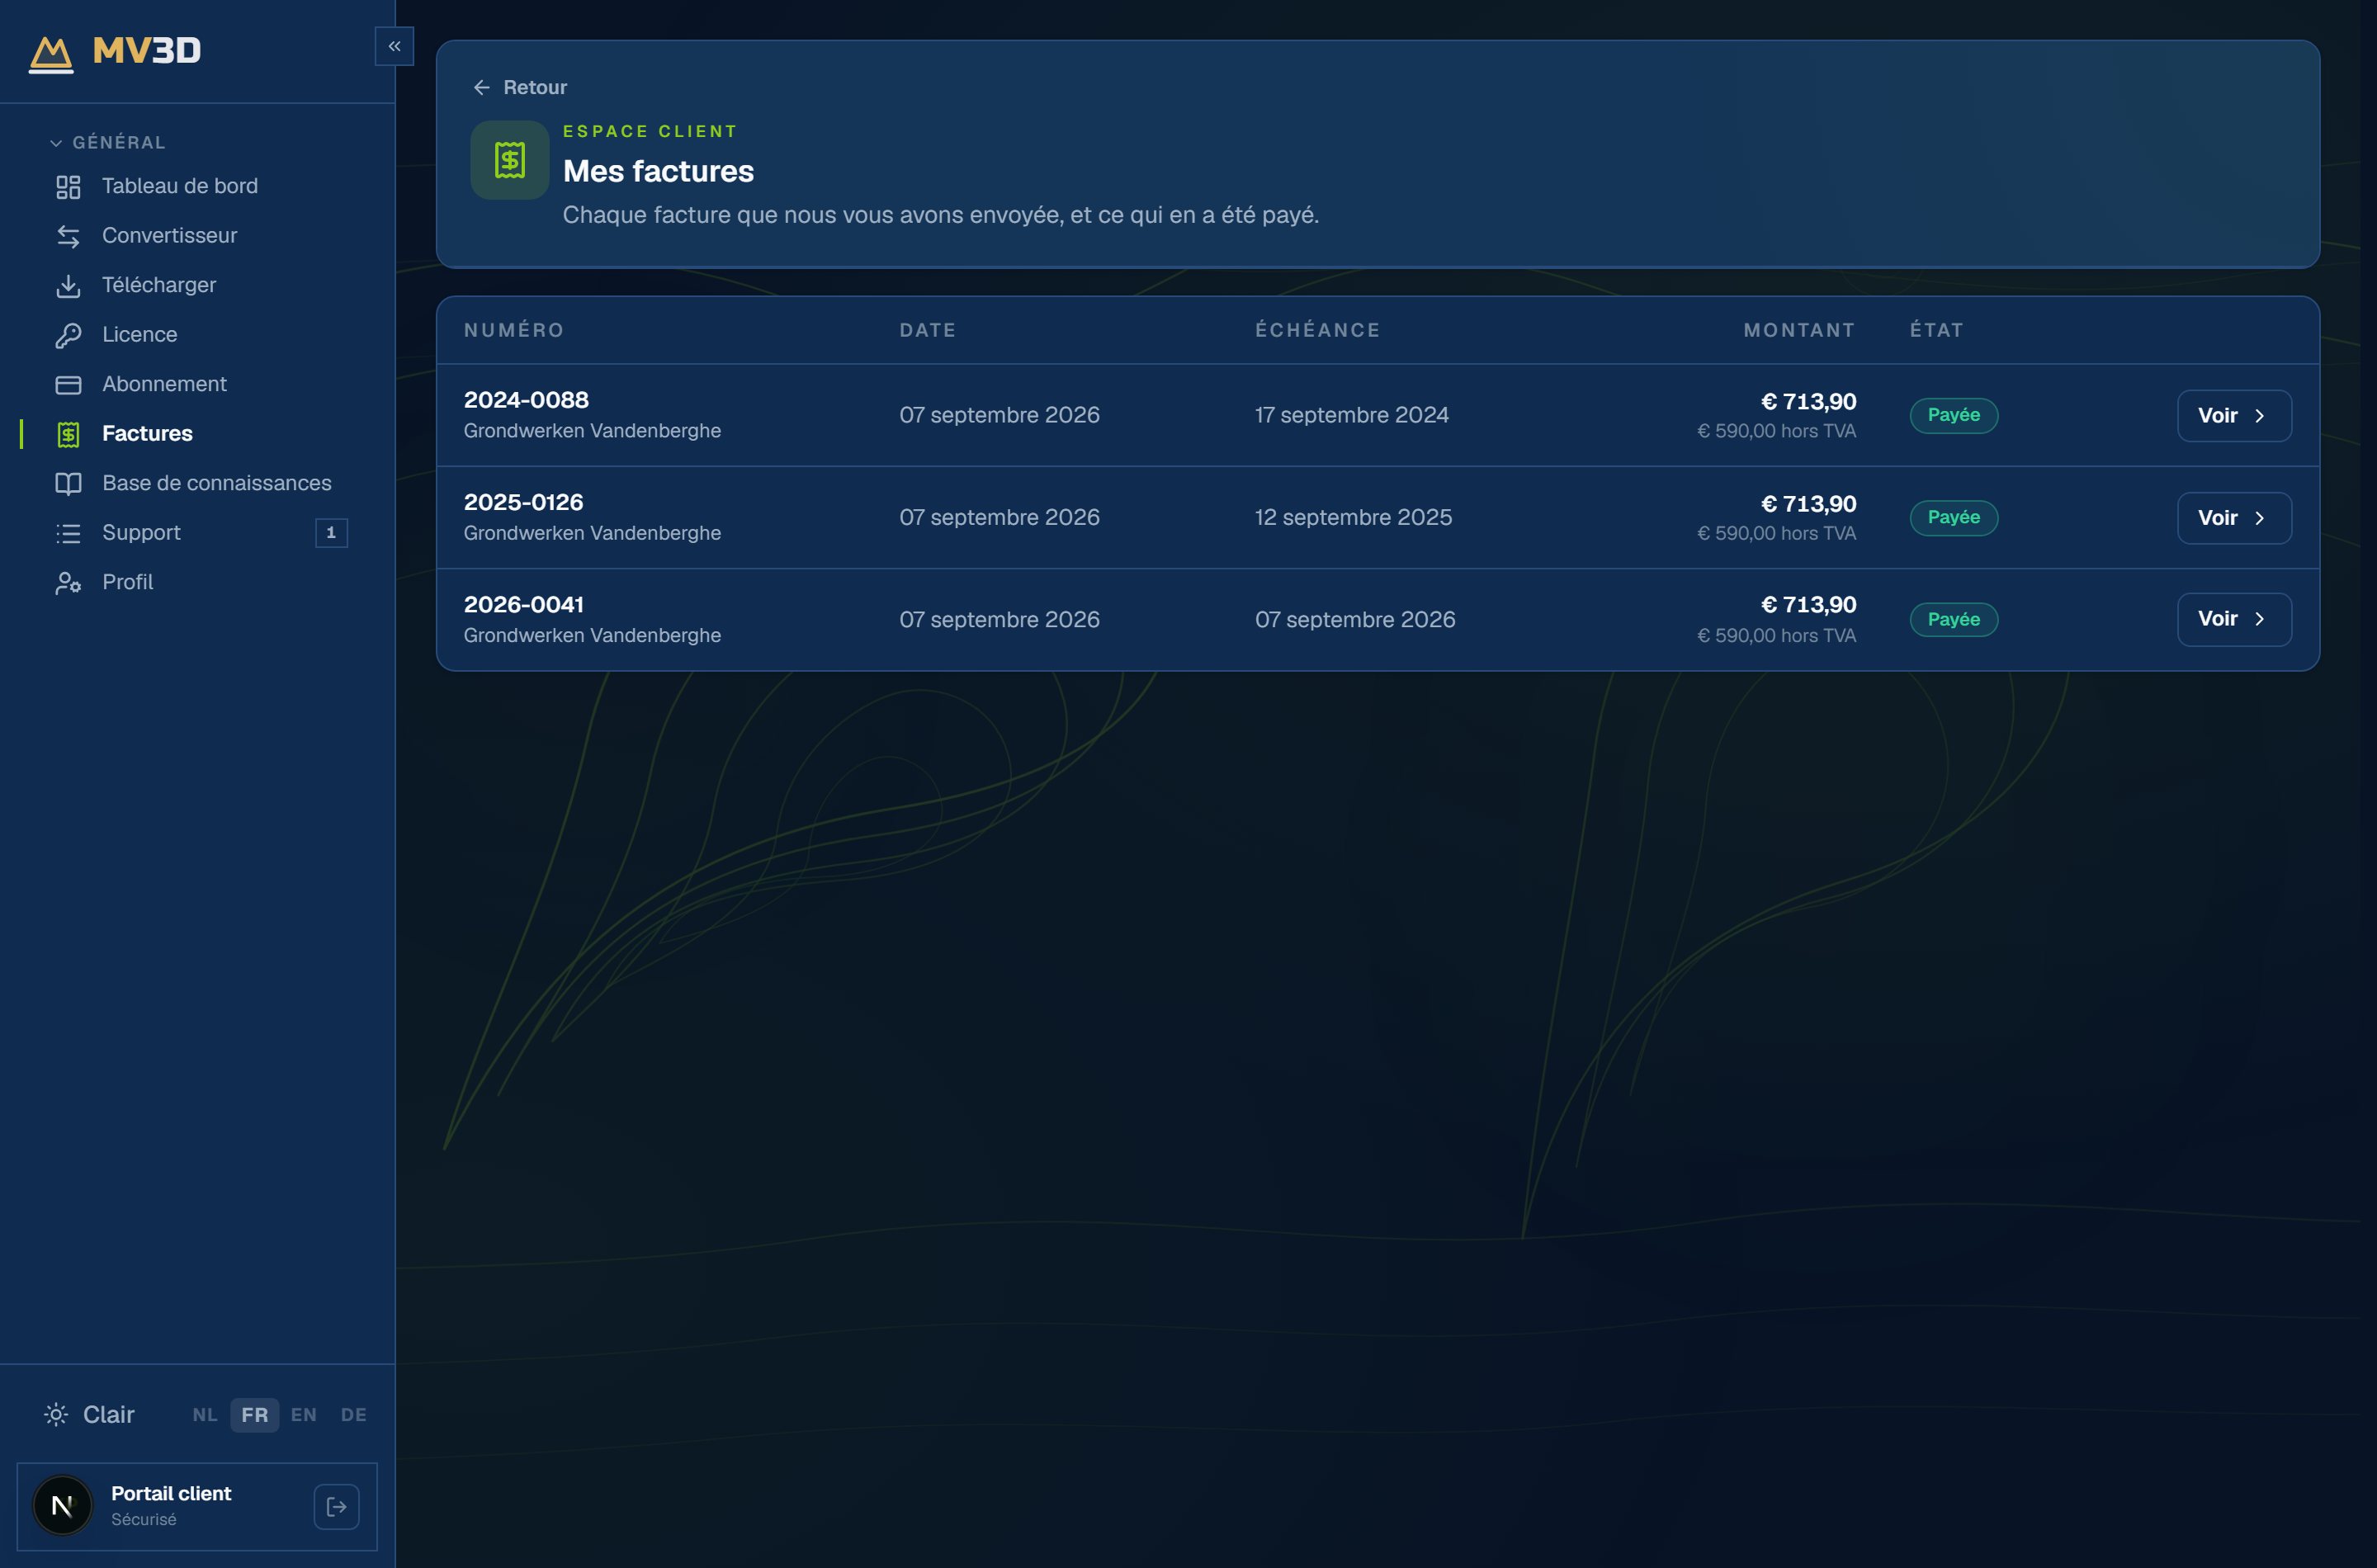Click the chevron in Voir for 2025-0126

coord(2259,518)
